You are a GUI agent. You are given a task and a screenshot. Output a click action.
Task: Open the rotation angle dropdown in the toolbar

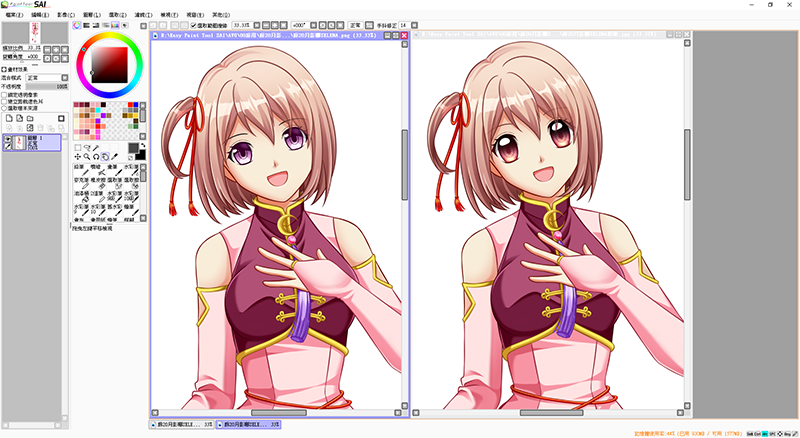tap(313, 25)
